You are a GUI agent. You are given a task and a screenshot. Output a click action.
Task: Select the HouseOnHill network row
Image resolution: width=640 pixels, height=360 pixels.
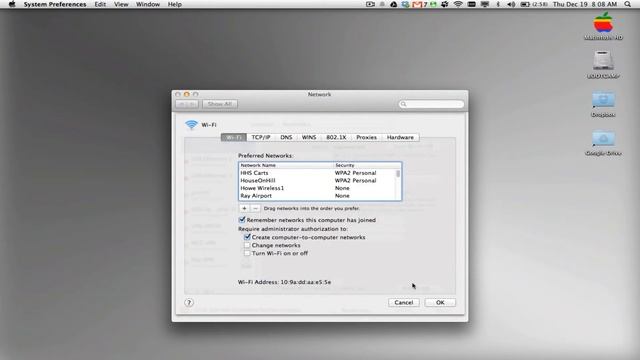pyautogui.click(x=317, y=180)
